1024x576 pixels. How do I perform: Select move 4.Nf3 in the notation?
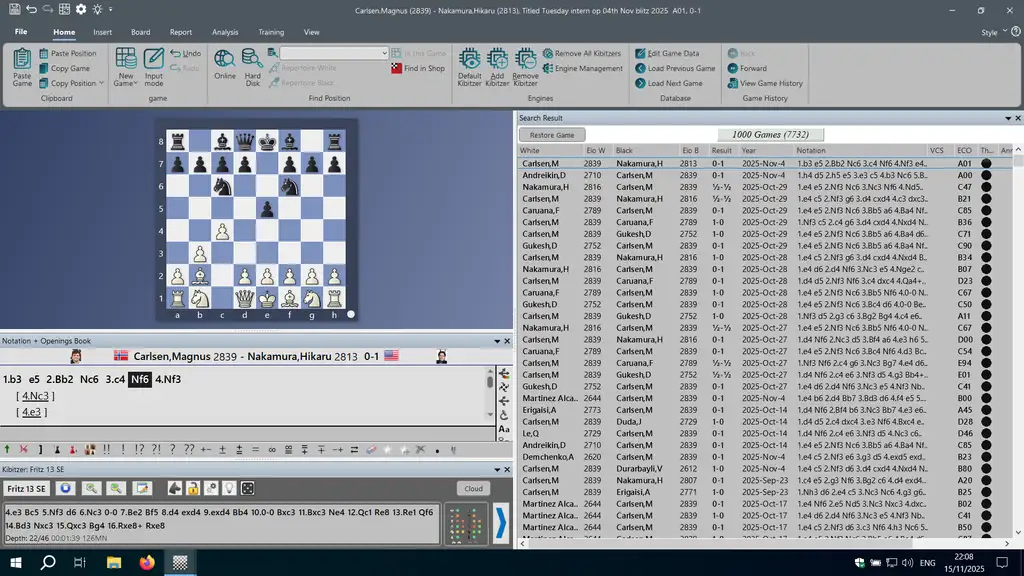pos(172,380)
